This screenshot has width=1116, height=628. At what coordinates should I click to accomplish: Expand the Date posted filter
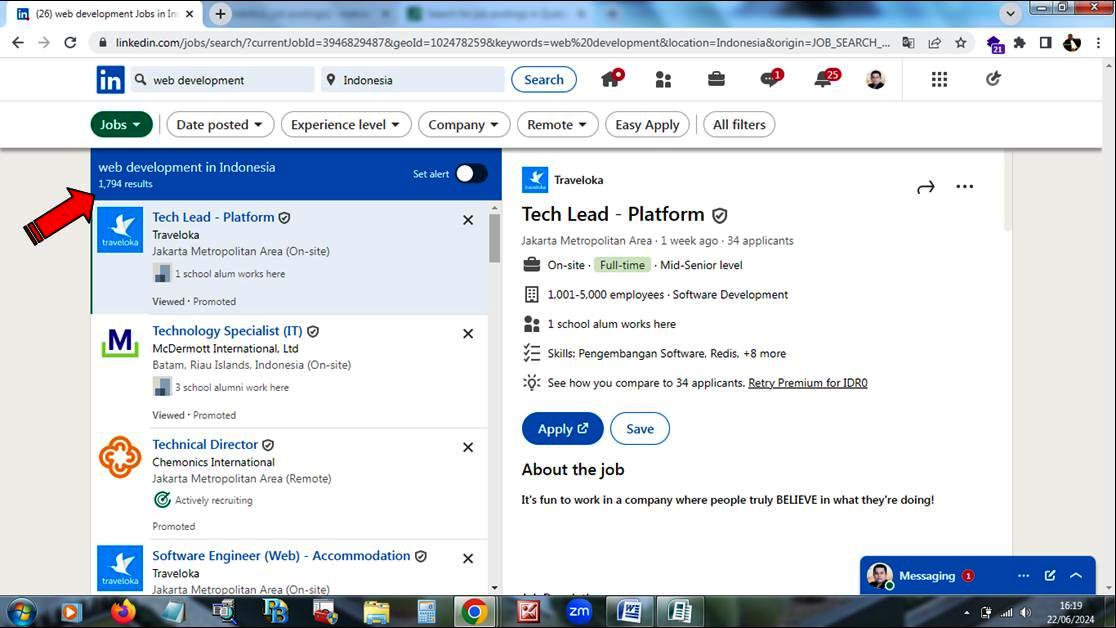pos(220,125)
